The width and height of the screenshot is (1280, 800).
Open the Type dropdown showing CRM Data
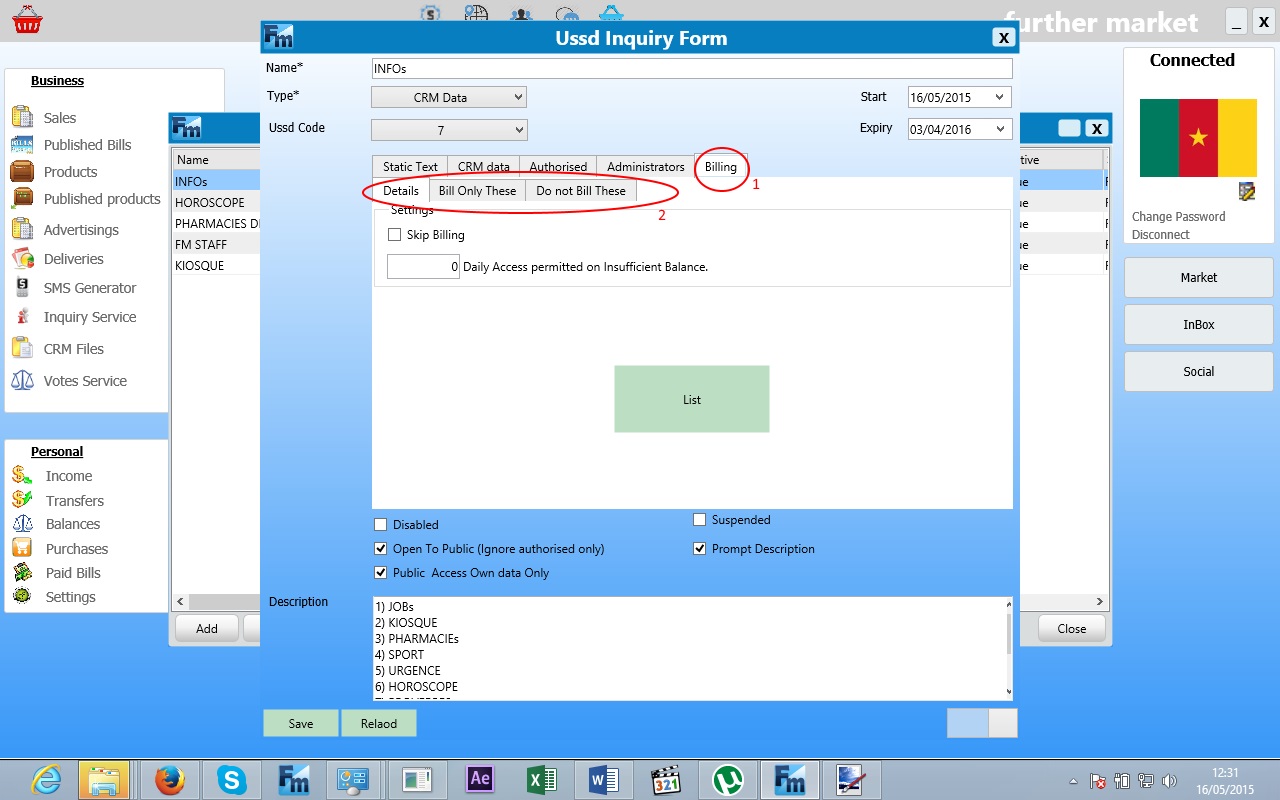click(x=449, y=97)
